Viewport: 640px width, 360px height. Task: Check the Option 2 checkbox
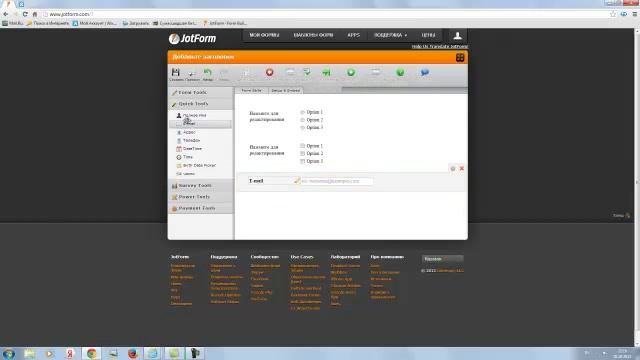302,153
